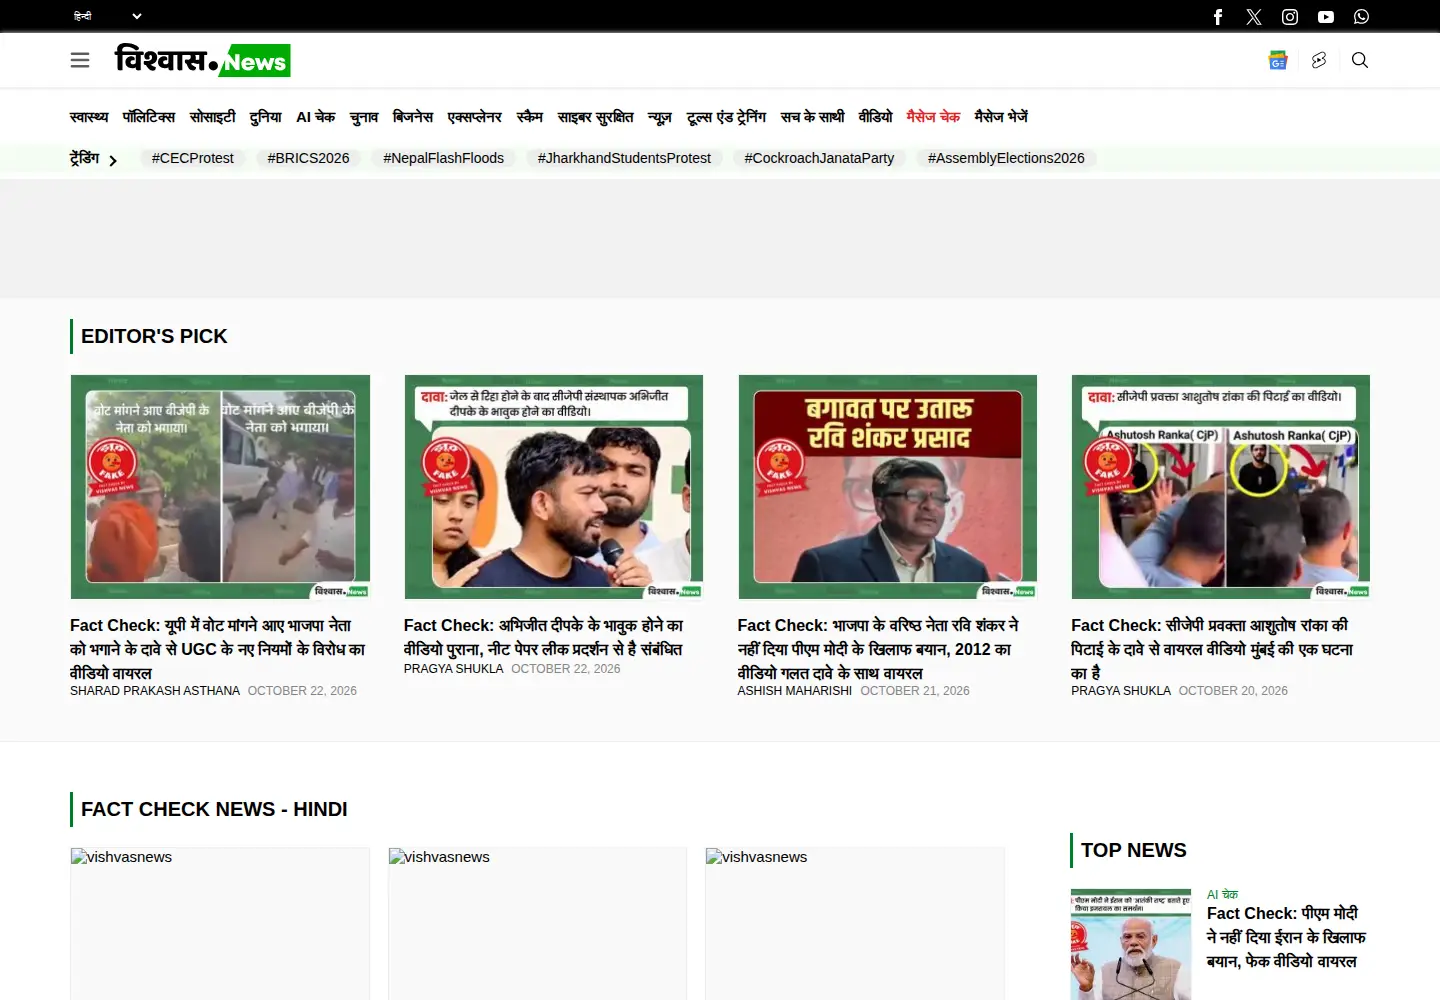
Task: Open the मैसेज भेजें link
Action: point(1001,117)
